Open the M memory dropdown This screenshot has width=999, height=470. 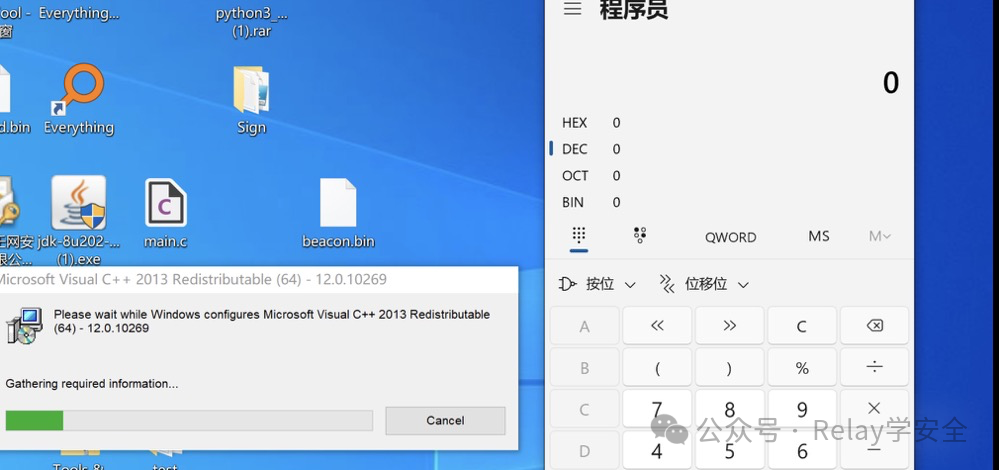tap(880, 236)
